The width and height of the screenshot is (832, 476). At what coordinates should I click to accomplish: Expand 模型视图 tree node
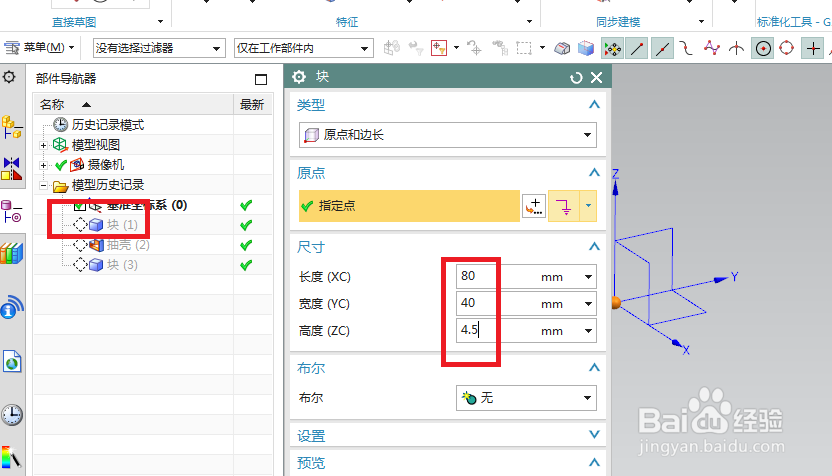(43, 145)
